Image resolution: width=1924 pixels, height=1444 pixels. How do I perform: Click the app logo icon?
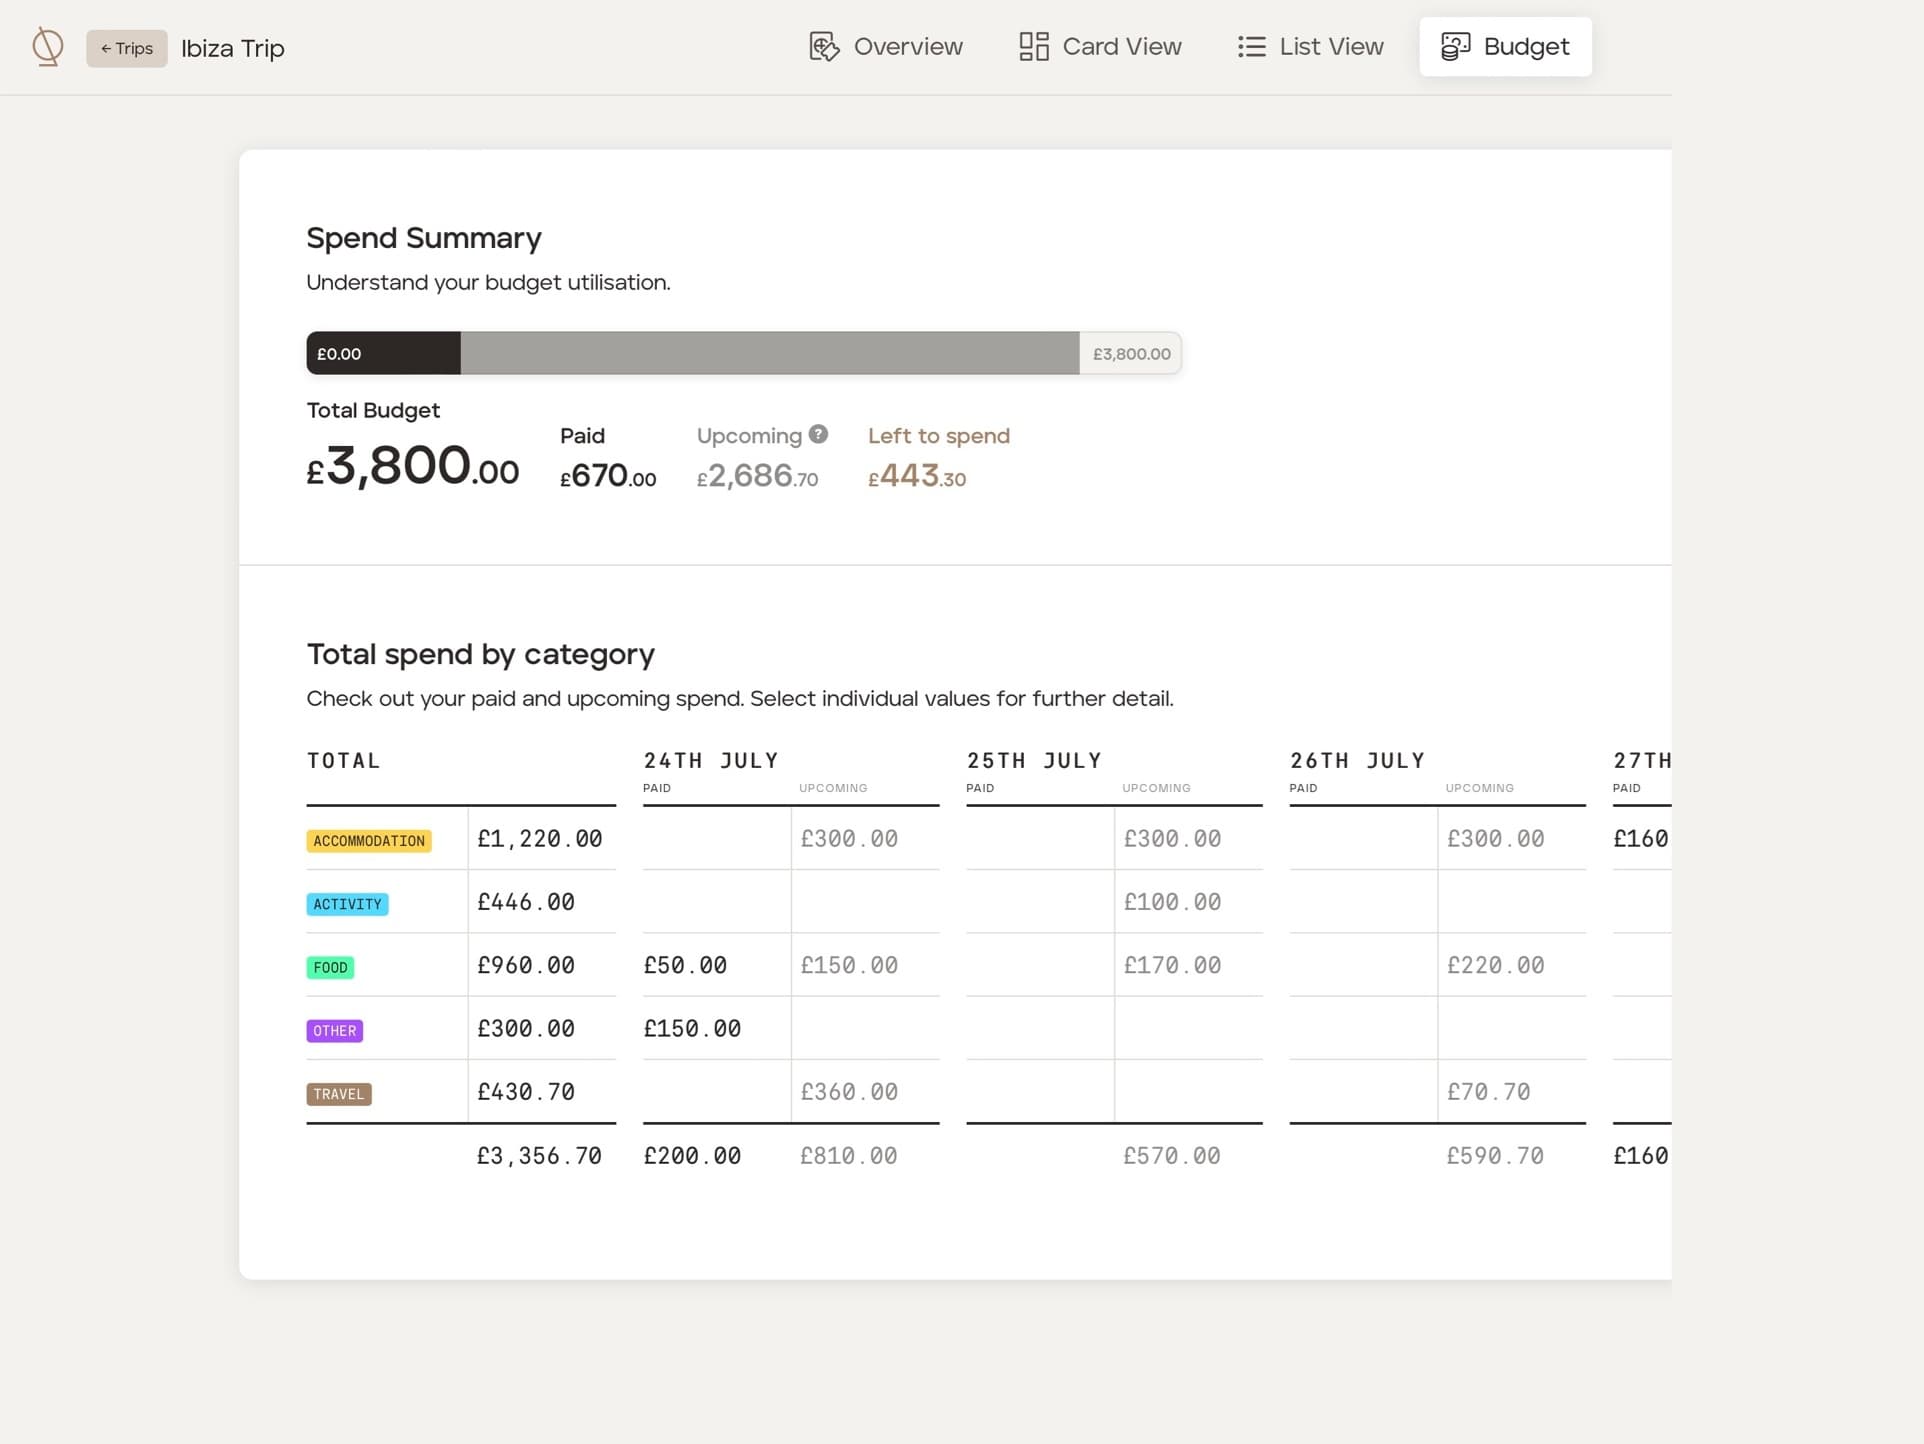pyautogui.click(x=47, y=47)
